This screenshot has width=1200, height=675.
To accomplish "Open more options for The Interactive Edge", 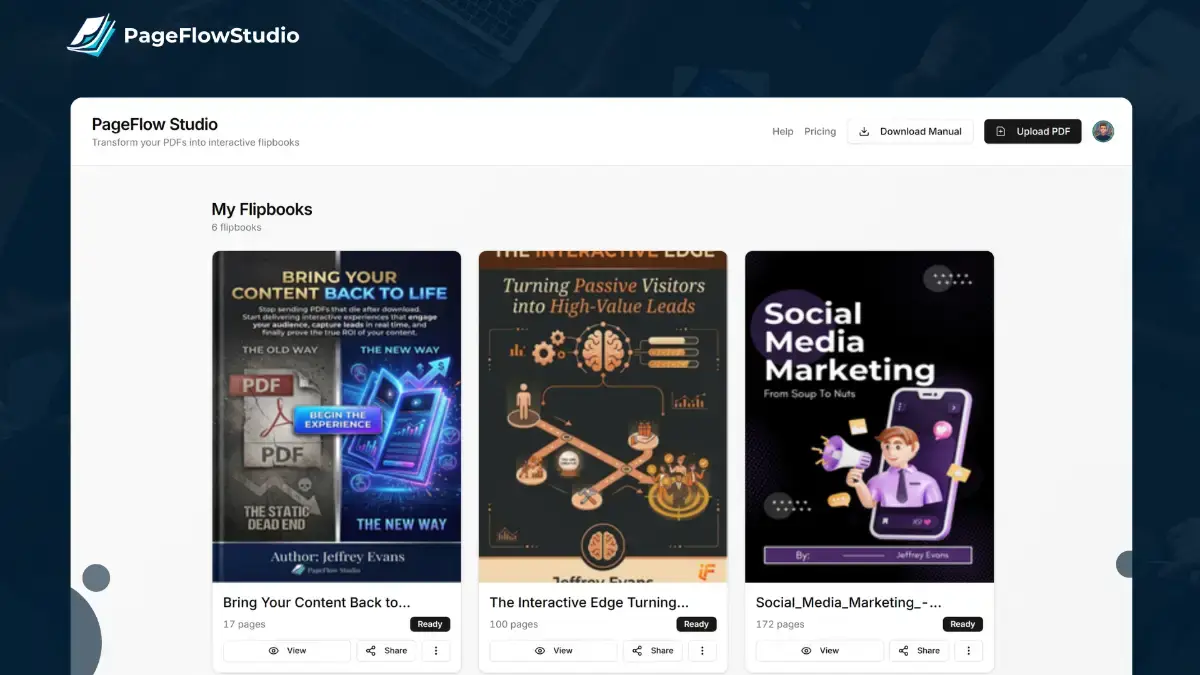I will pos(702,651).
